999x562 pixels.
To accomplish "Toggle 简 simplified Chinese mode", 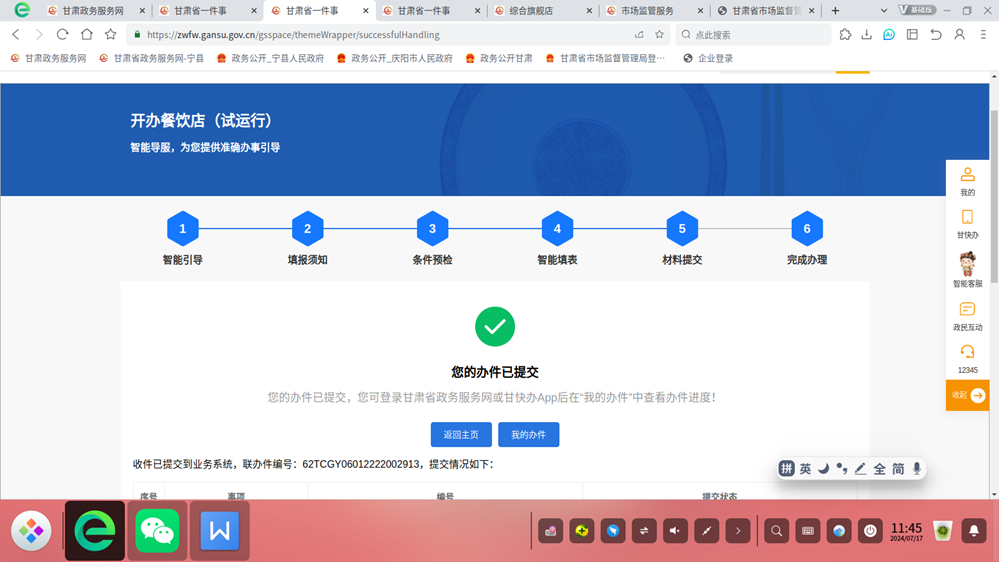I will pyautogui.click(x=898, y=469).
